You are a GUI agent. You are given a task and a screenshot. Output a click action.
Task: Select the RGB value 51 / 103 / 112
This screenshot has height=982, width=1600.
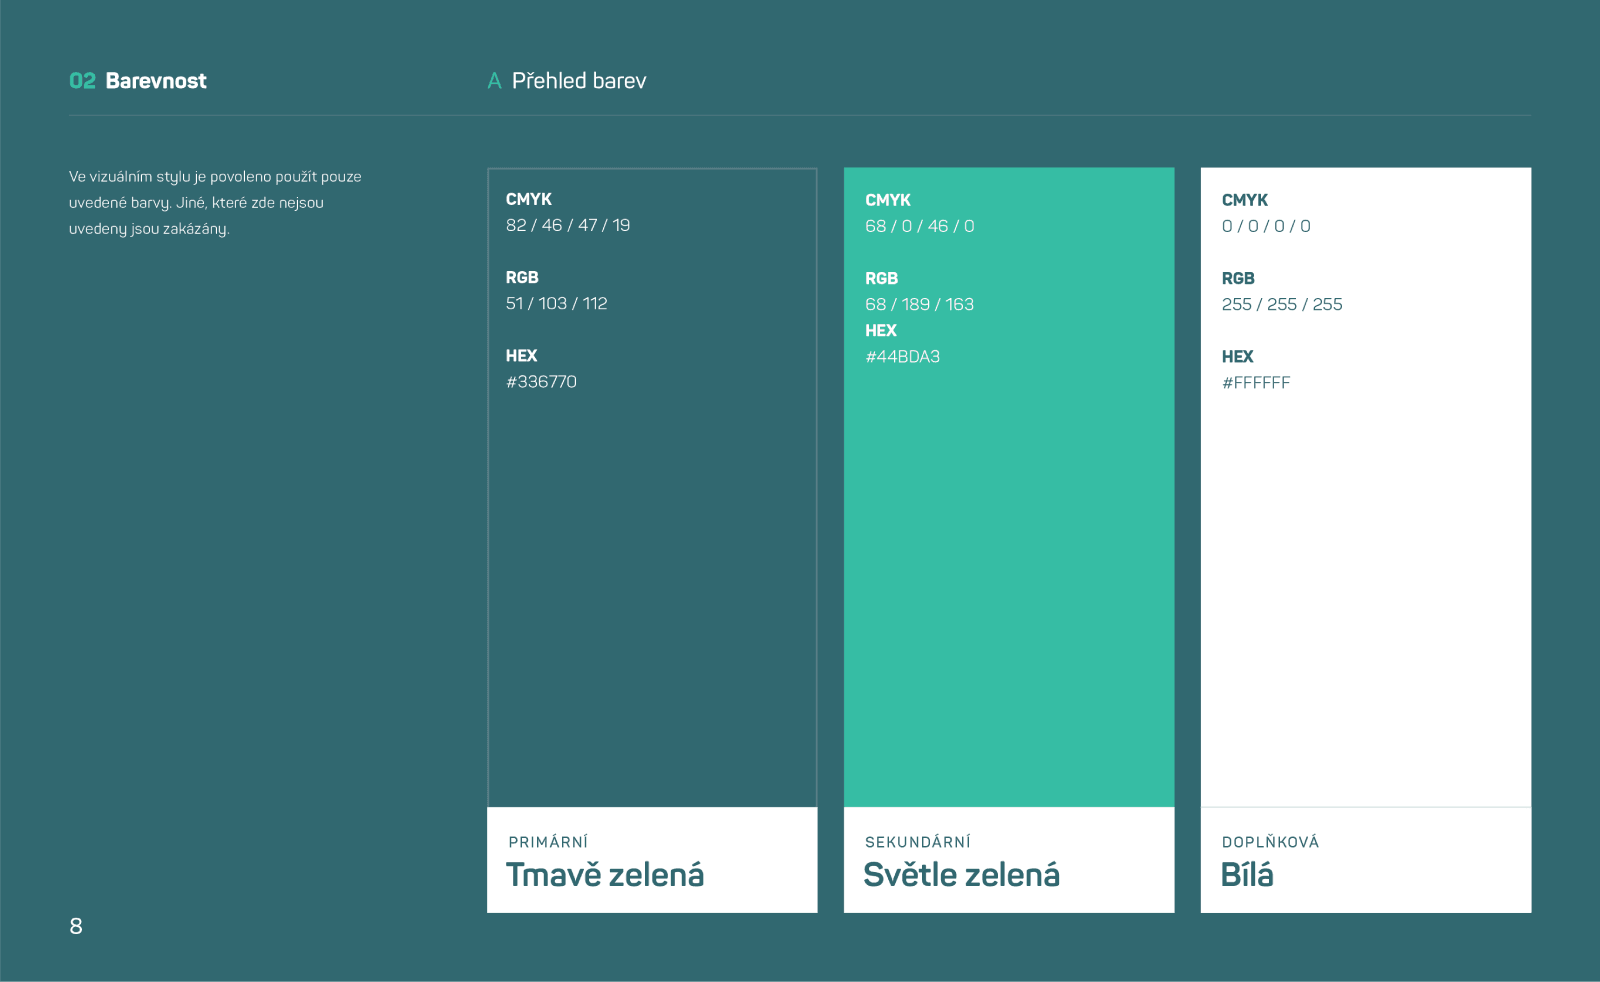pyautogui.click(x=556, y=304)
